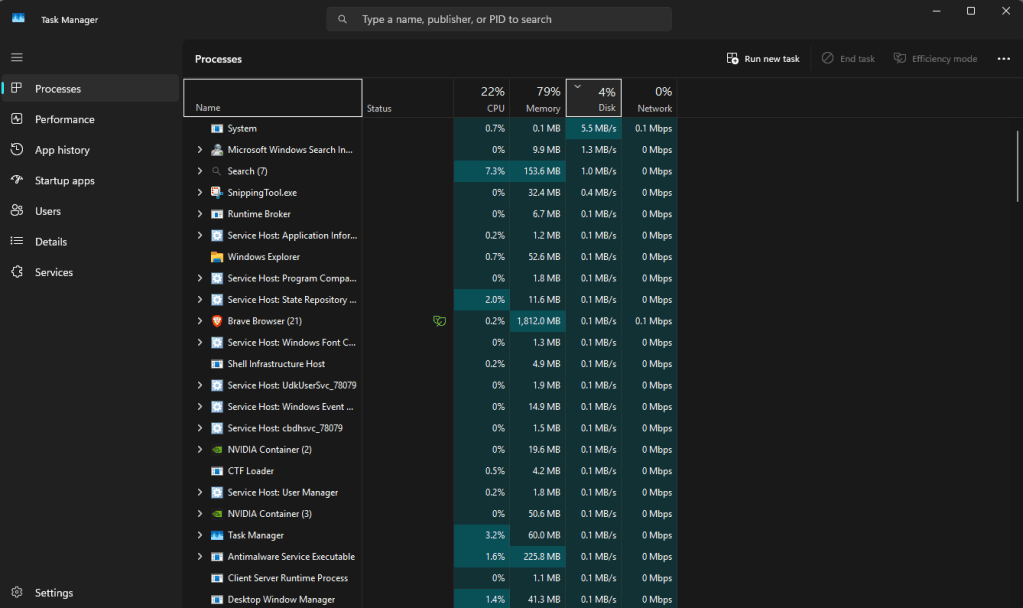Click the Users people icon
Viewport: 1023px width, 608px height.
[17, 210]
